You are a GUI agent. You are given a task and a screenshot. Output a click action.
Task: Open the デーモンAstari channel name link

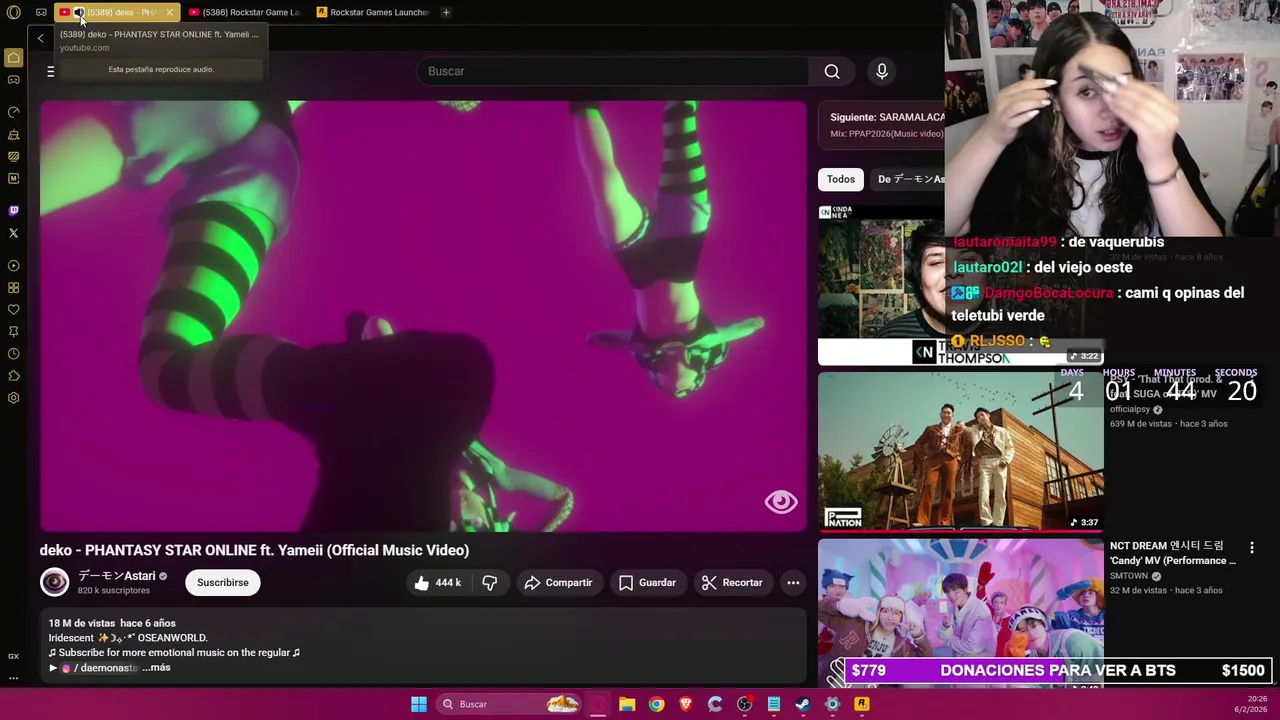click(x=116, y=576)
